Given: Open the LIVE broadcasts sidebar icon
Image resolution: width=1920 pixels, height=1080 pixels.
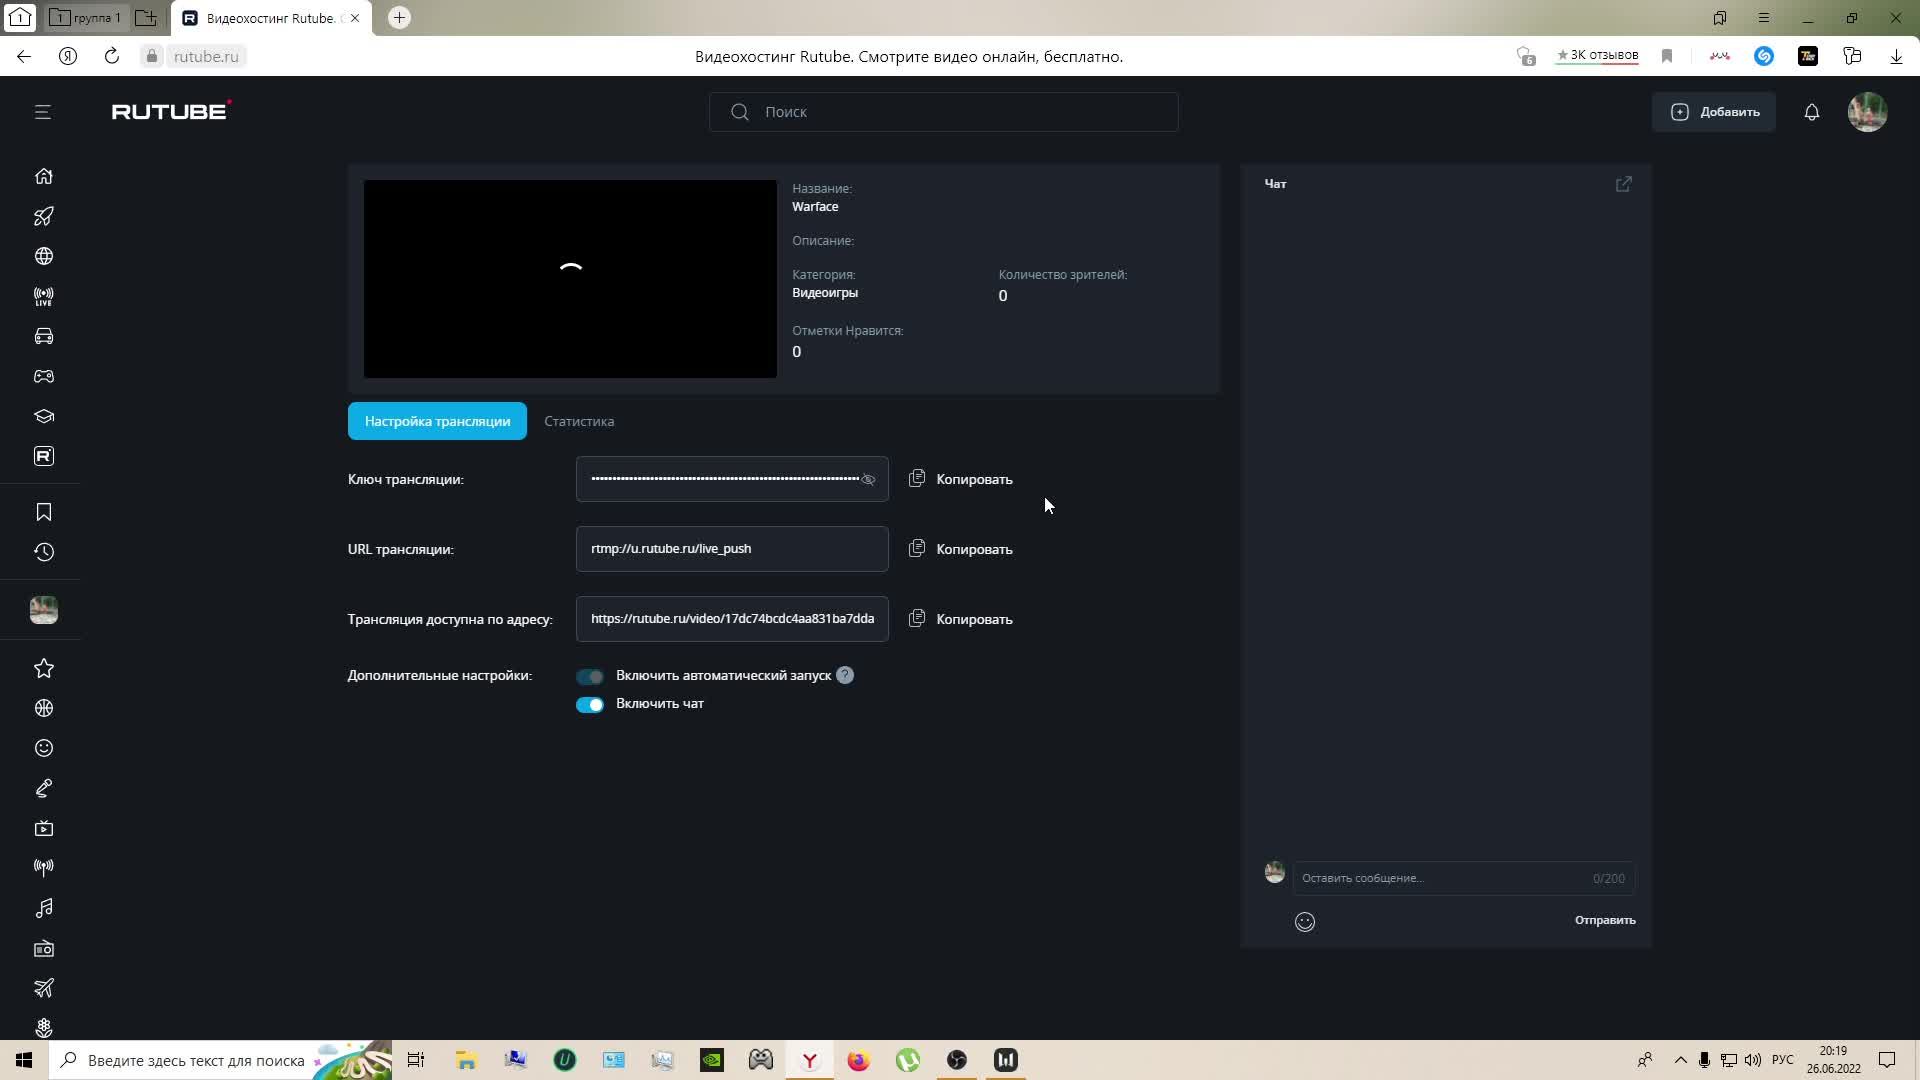Looking at the screenshot, I should pos(43,297).
